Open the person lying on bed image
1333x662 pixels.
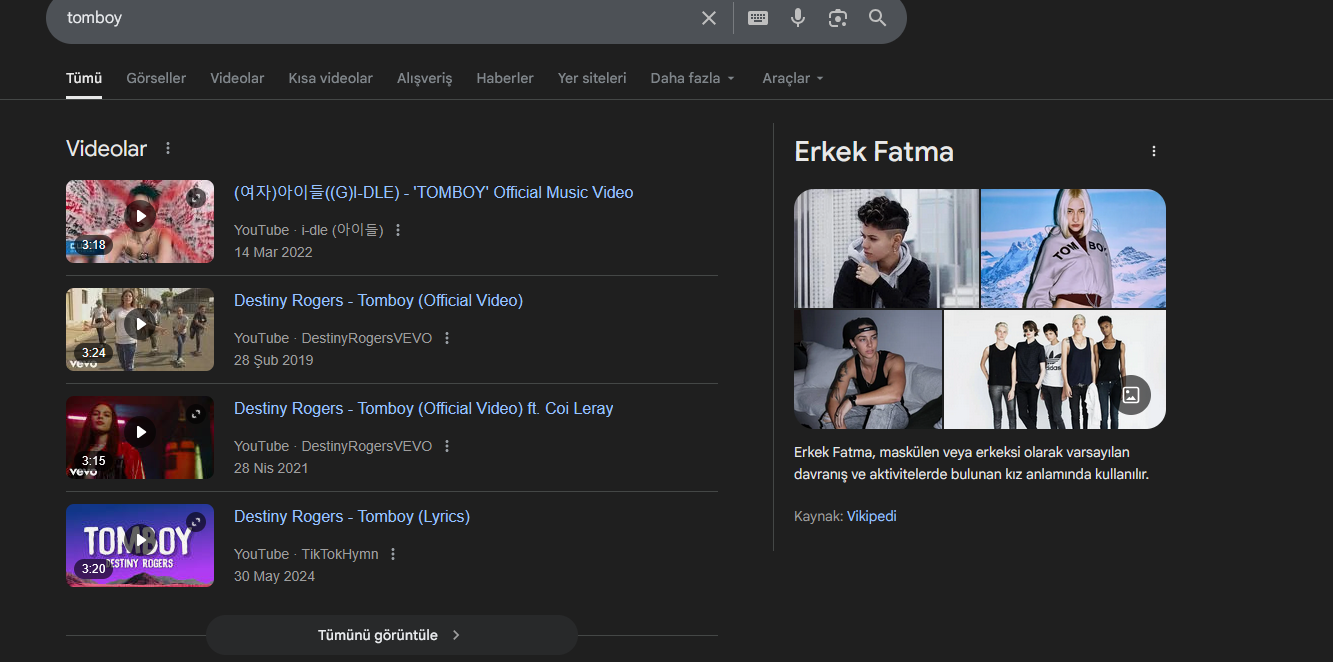click(x=868, y=369)
